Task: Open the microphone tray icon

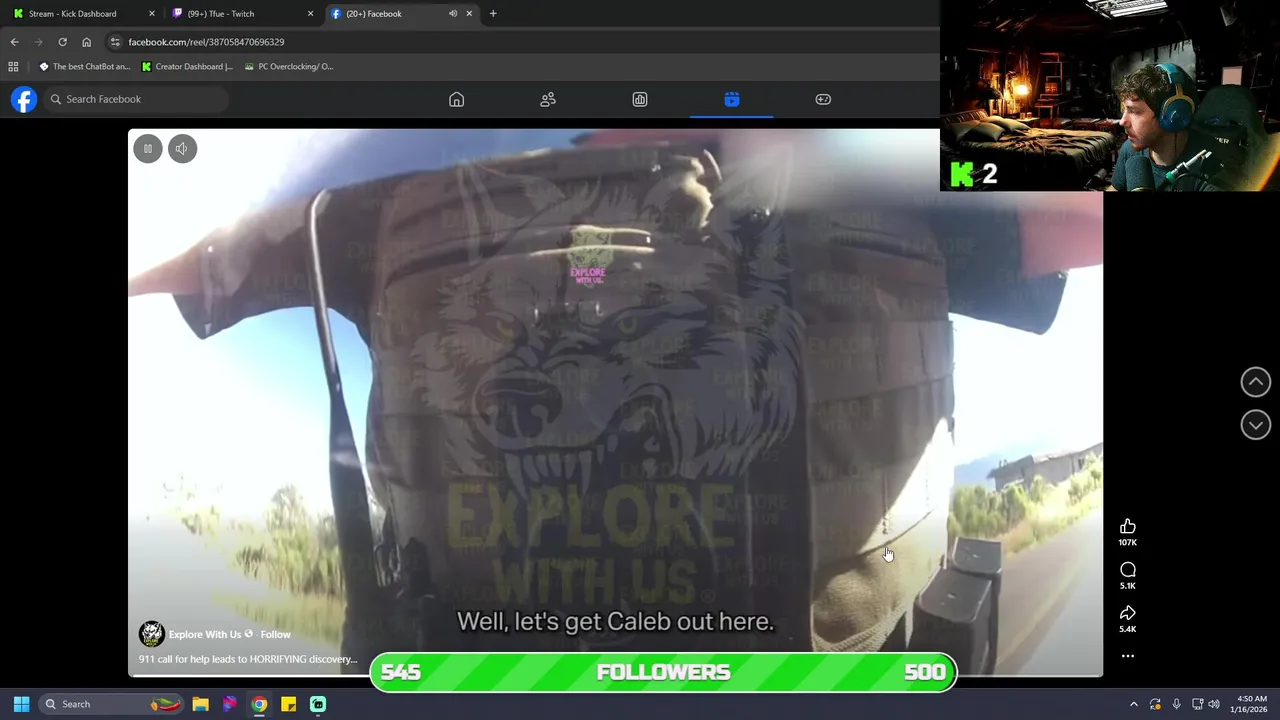Action: pos(1176,704)
